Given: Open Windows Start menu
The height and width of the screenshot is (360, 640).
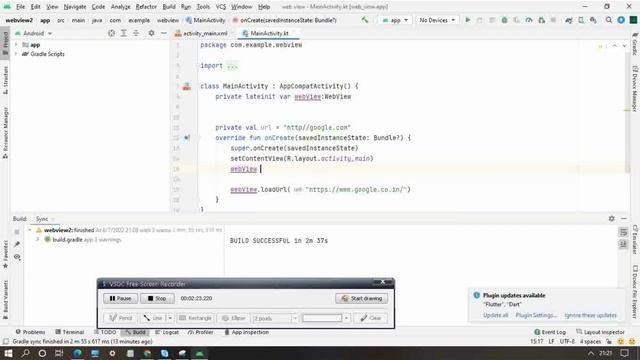Looking at the screenshot, I should click(x=8, y=353).
